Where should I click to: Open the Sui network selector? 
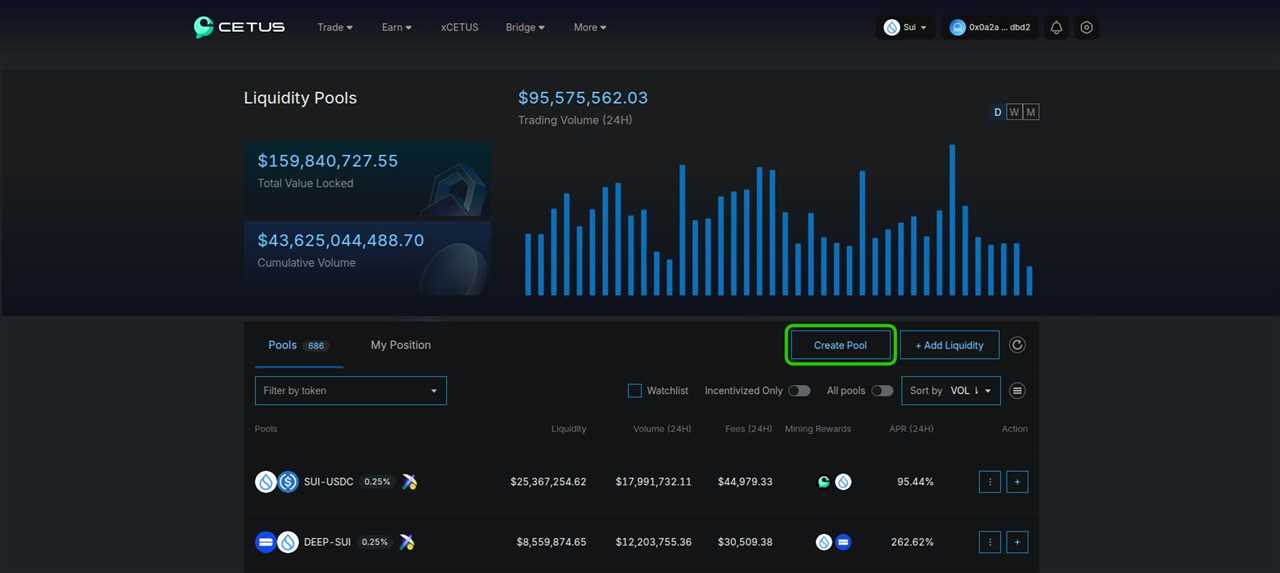pyautogui.click(x=906, y=28)
